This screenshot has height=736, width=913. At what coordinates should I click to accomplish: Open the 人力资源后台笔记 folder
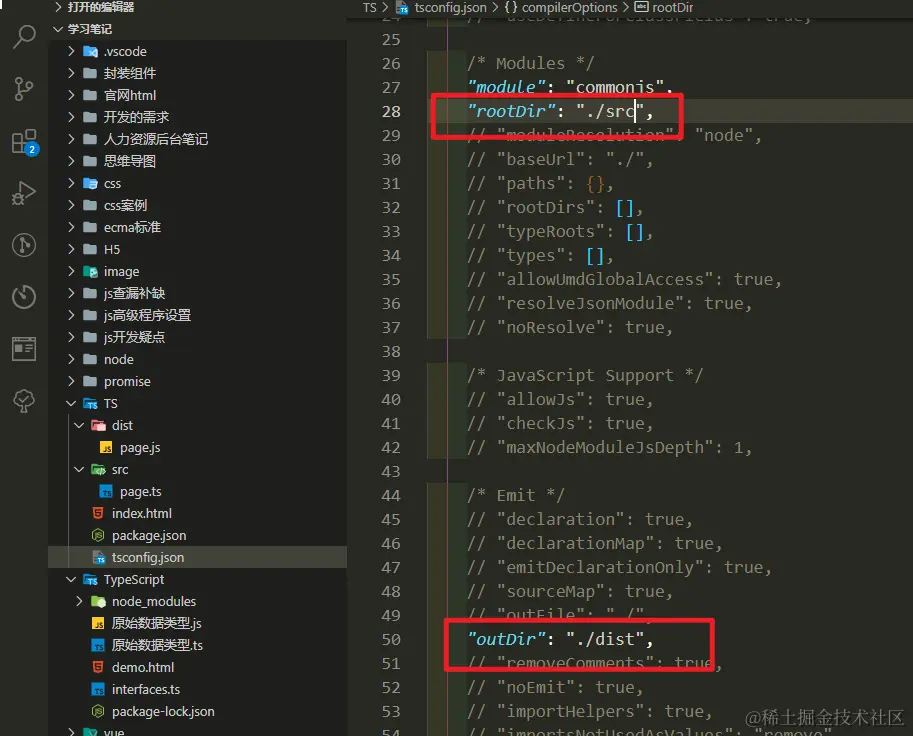155,139
